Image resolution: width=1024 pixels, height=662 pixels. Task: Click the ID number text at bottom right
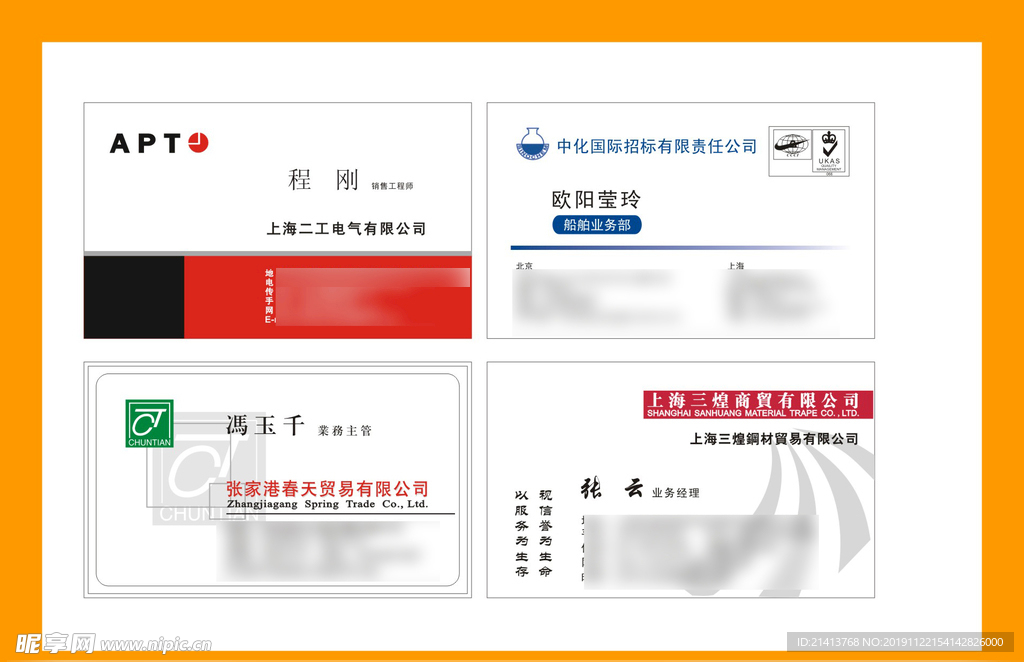[900, 642]
